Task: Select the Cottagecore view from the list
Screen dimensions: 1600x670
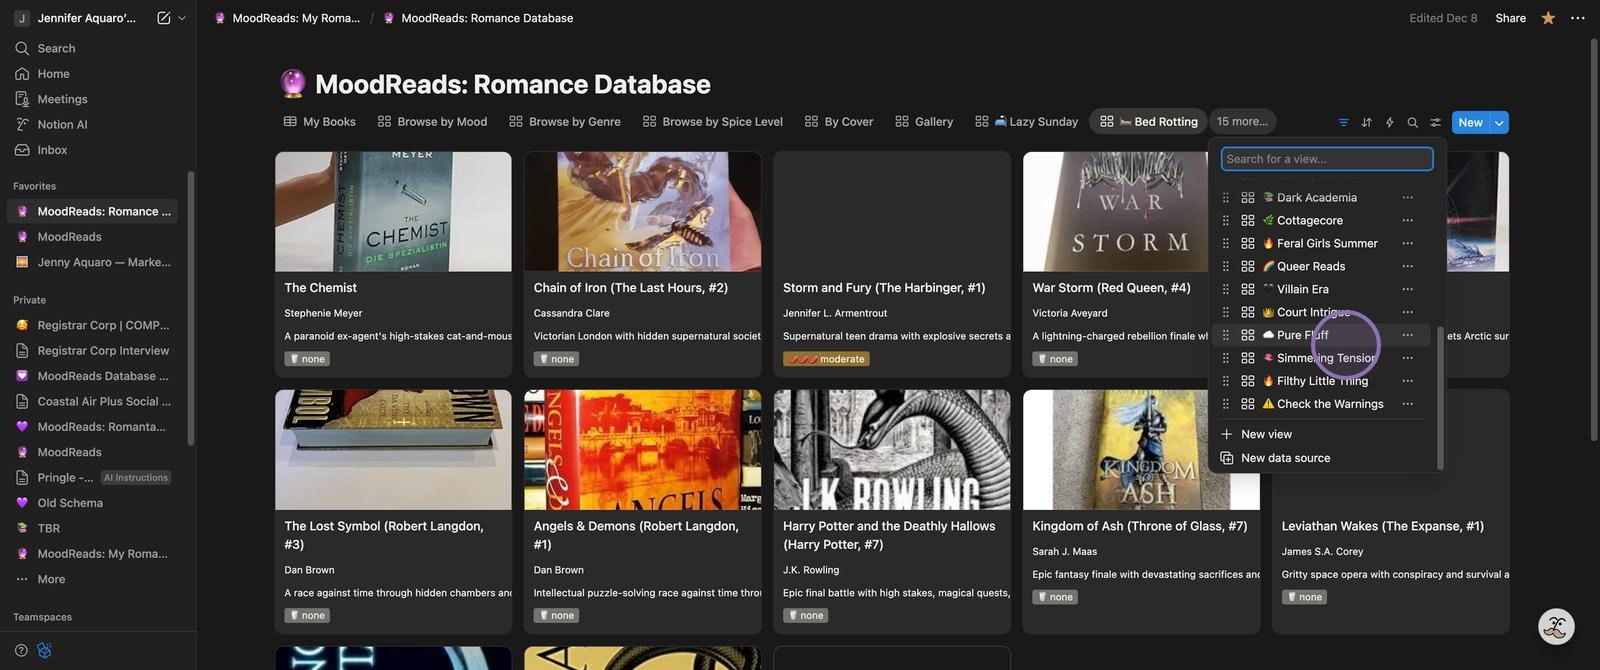Action: [x=1309, y=221]
